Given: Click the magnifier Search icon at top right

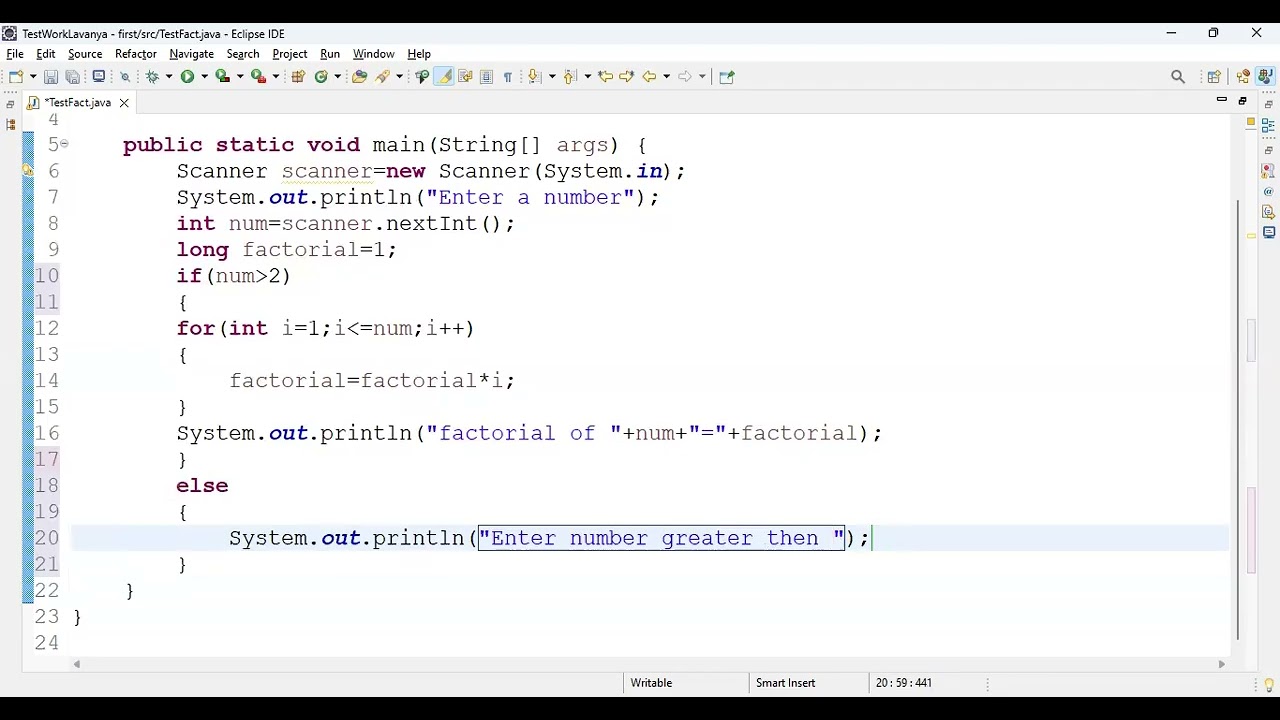Looking at the screenshot, I should pyautogui.click(x=1178, y=76).
